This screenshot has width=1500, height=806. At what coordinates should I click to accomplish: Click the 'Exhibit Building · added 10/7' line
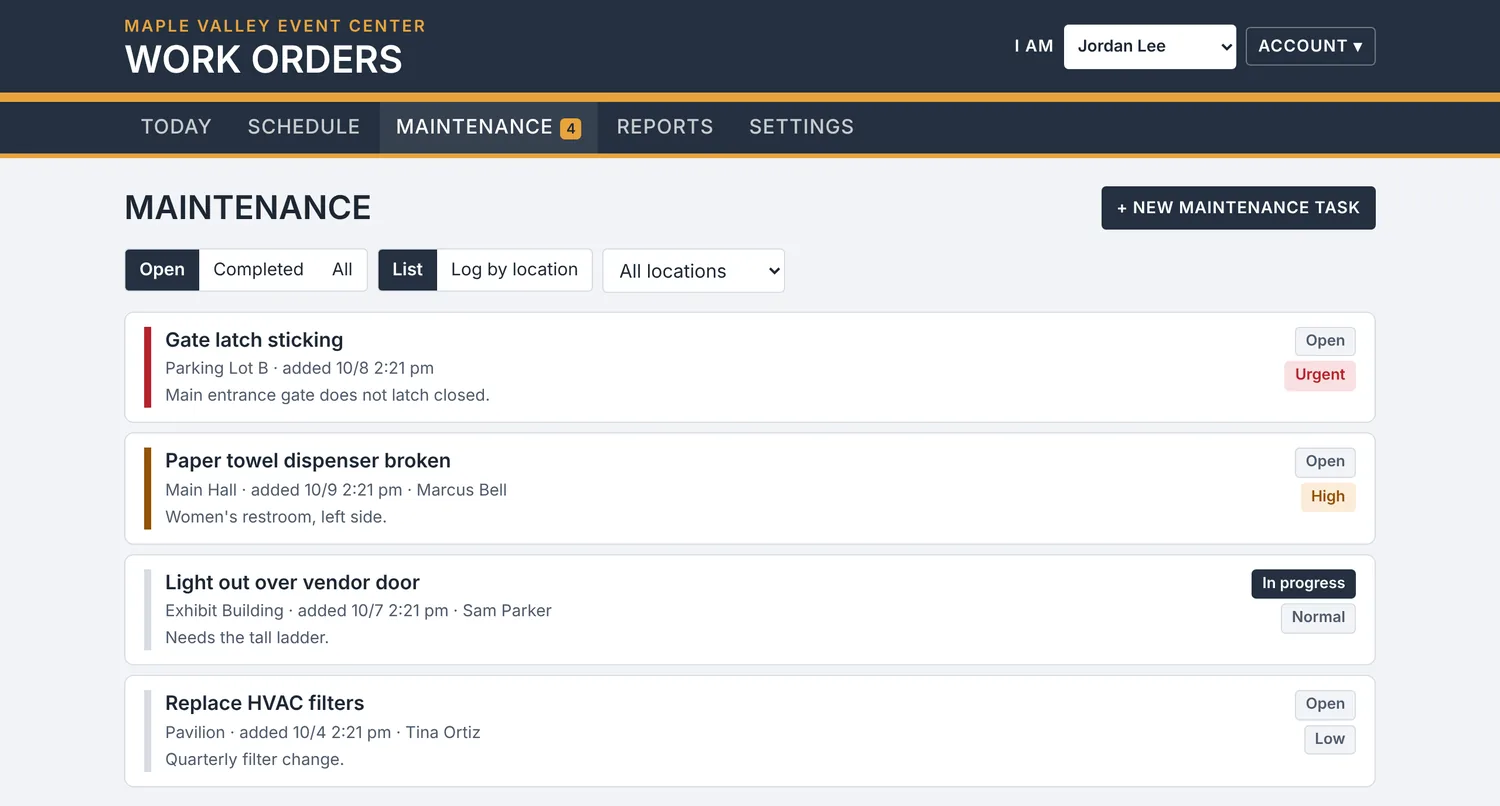pos(358,611)
